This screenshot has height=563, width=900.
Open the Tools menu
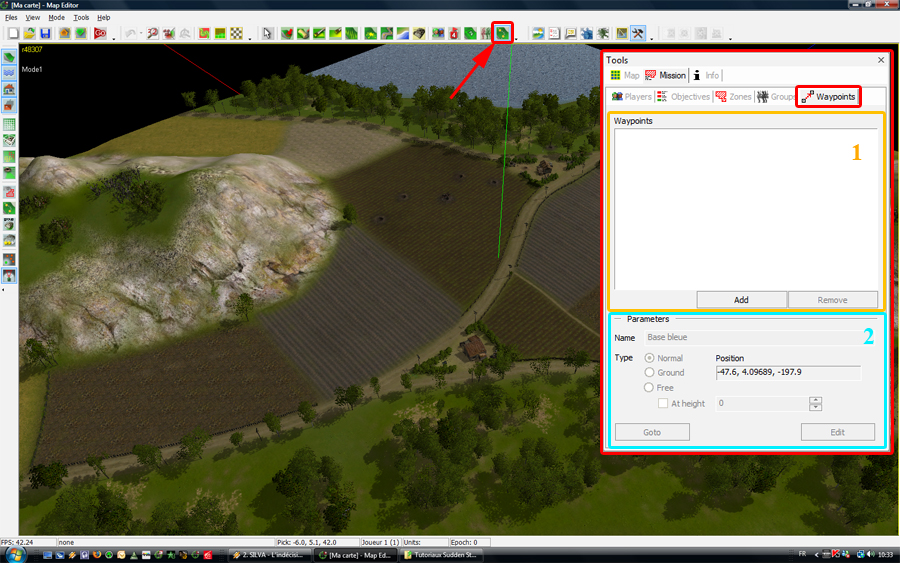pyautogui.click(x=81, y=18)
